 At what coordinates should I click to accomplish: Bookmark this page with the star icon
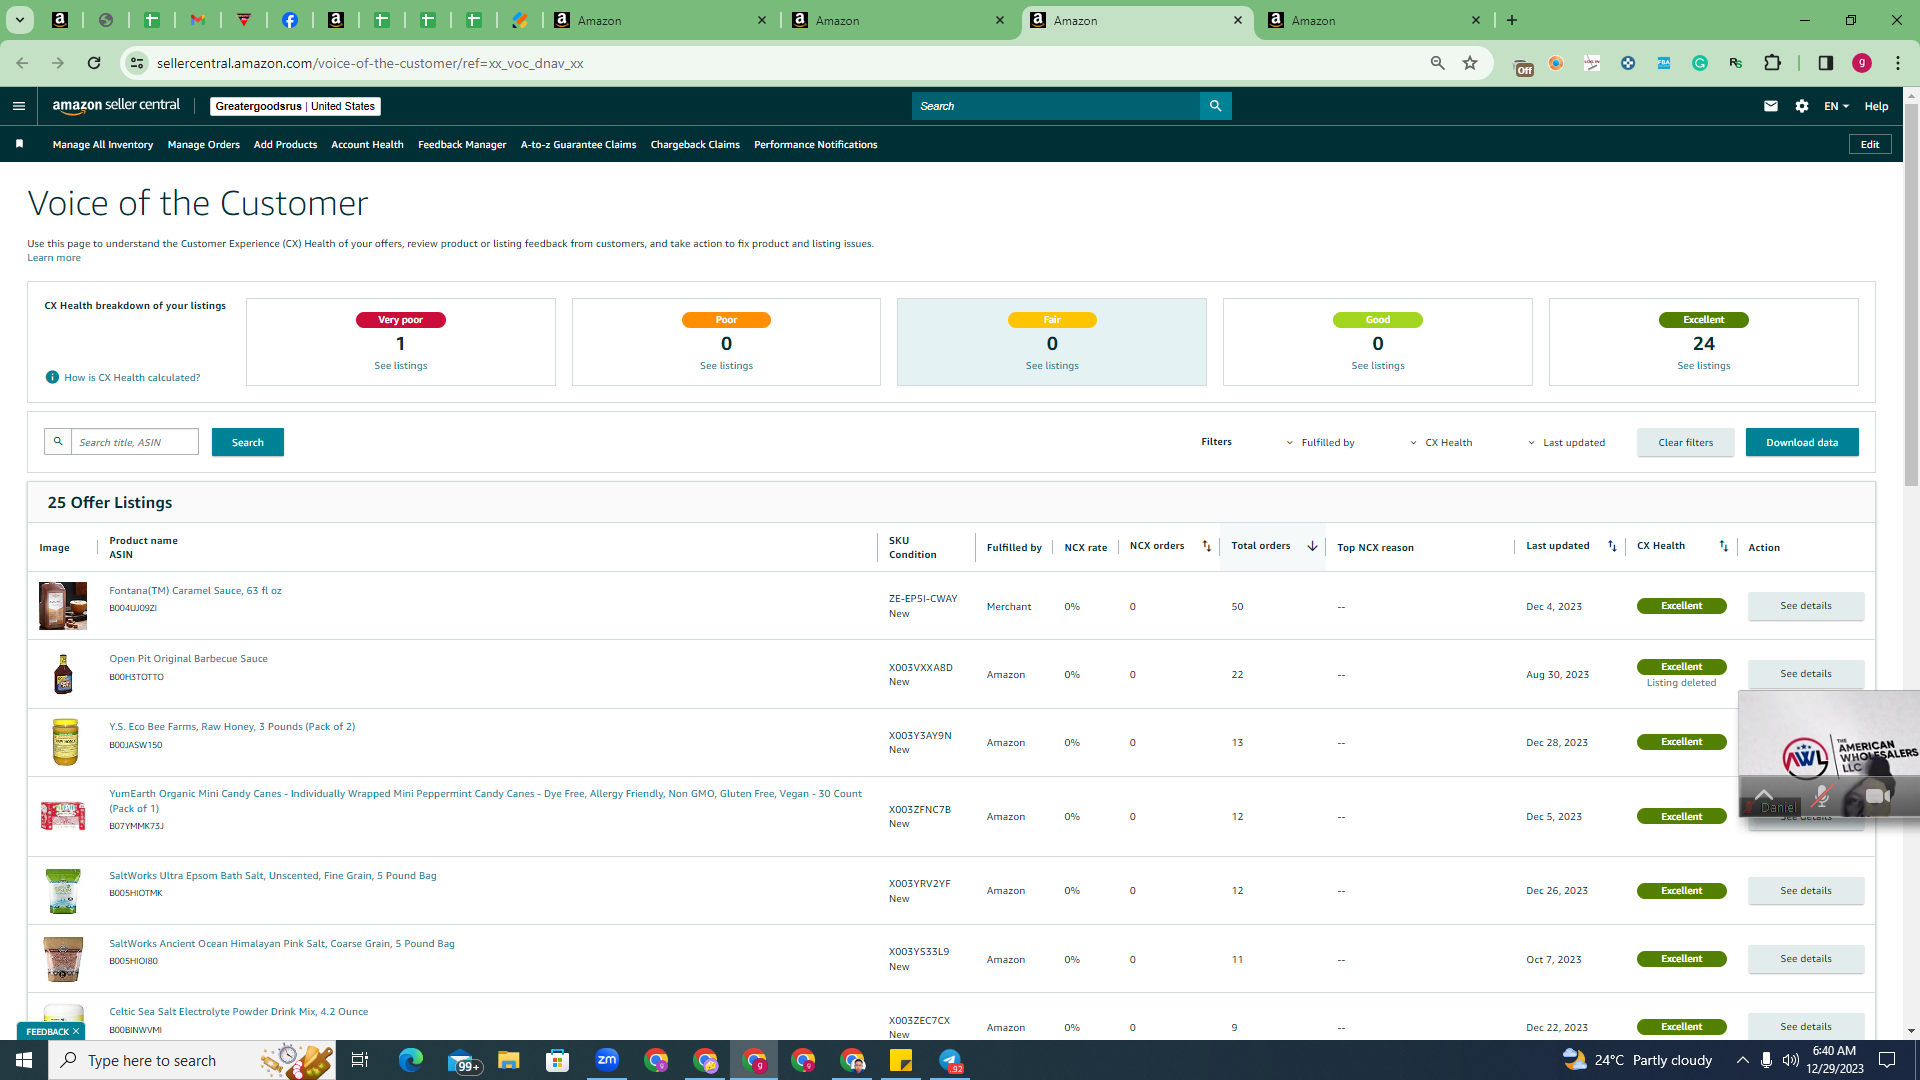point(1469,63)
